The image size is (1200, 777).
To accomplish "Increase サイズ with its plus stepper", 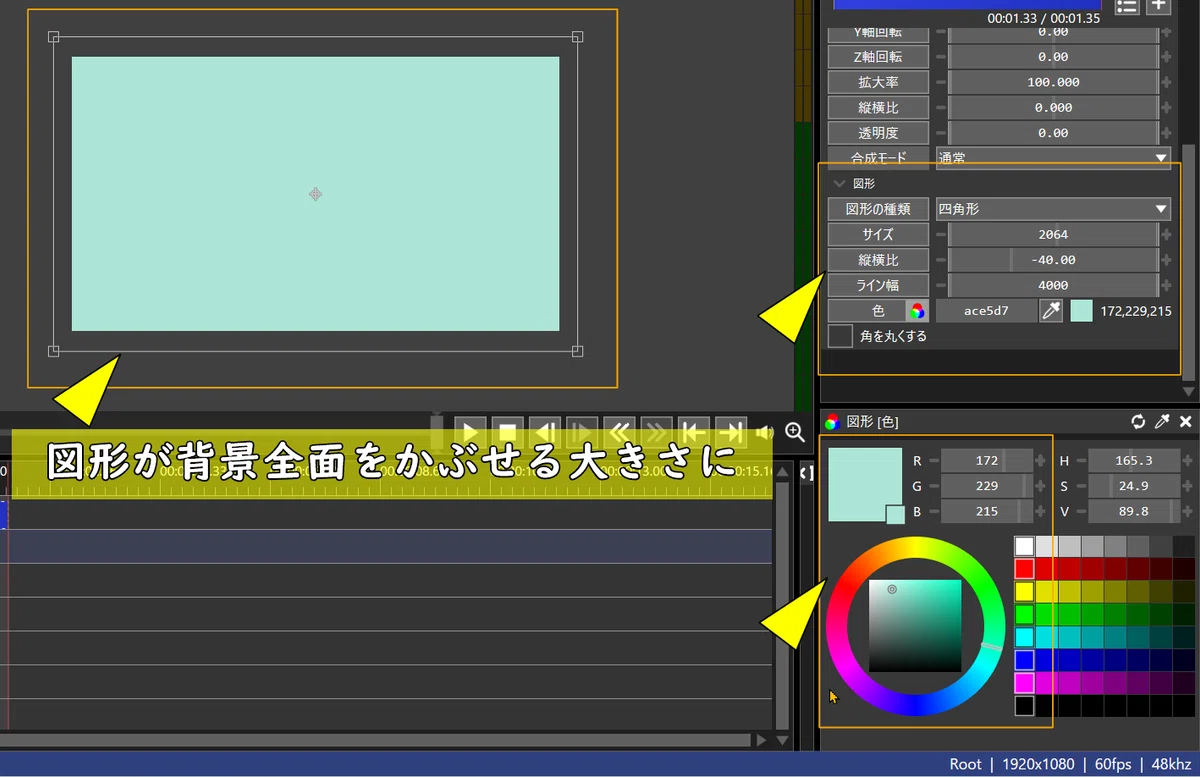I will click(1166, 234).
